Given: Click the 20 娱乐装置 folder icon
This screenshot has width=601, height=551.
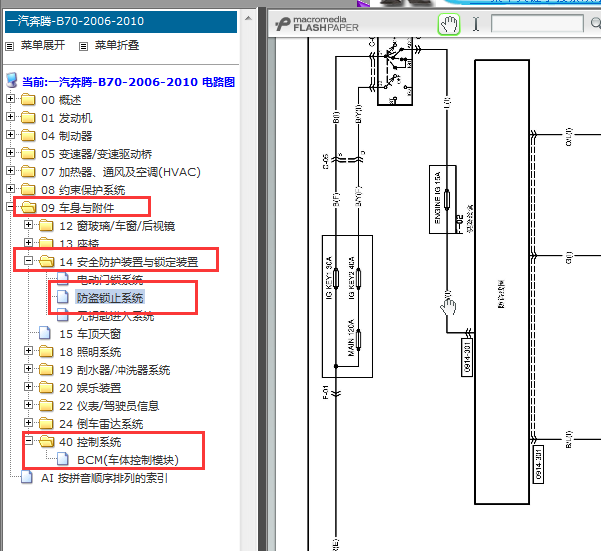Looking at the screenshot, I should pyautogui.click(x=46, y=387).
